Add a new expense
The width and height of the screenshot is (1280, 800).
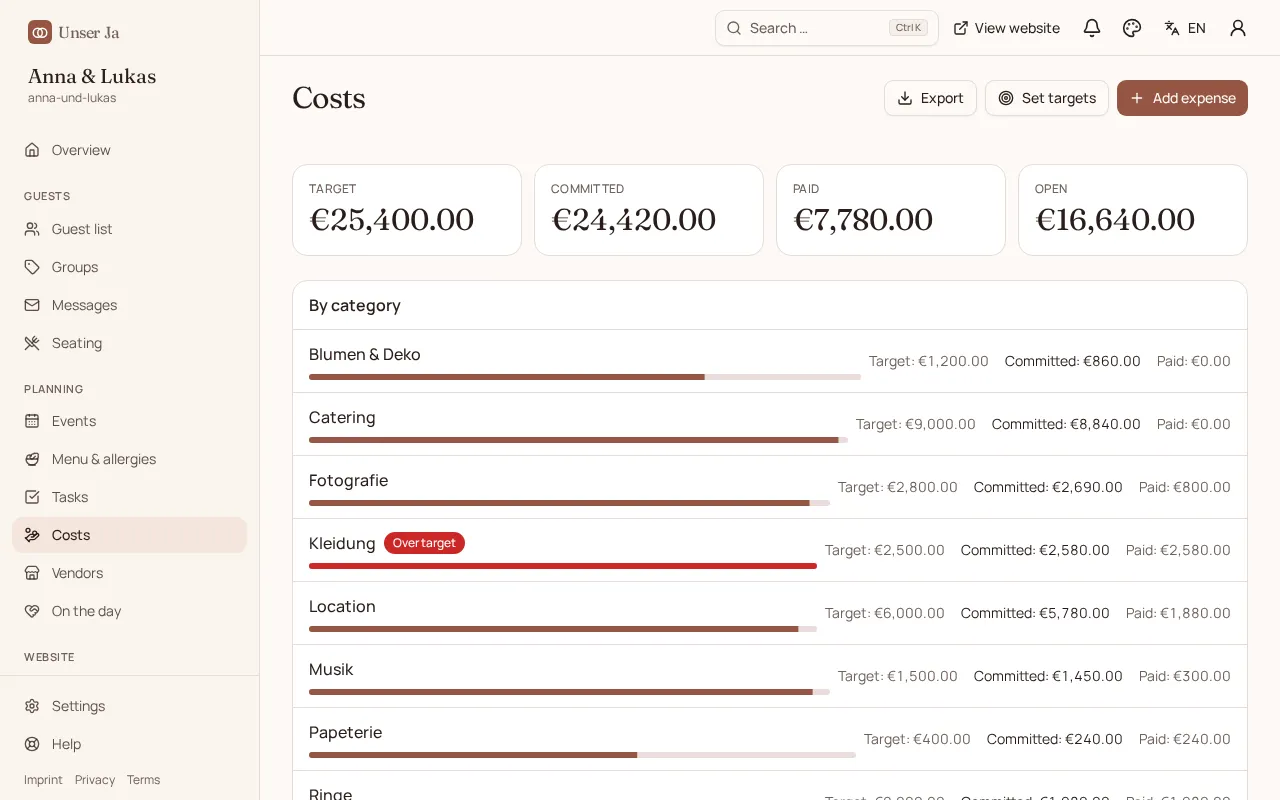click(x=1182, y=98)
